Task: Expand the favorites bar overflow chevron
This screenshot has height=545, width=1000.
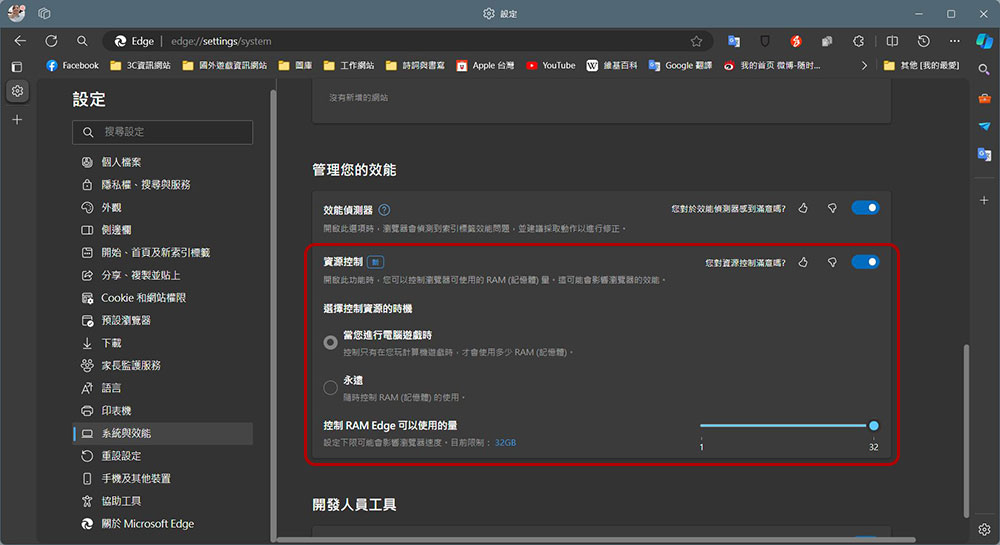Action: point(864,66)
